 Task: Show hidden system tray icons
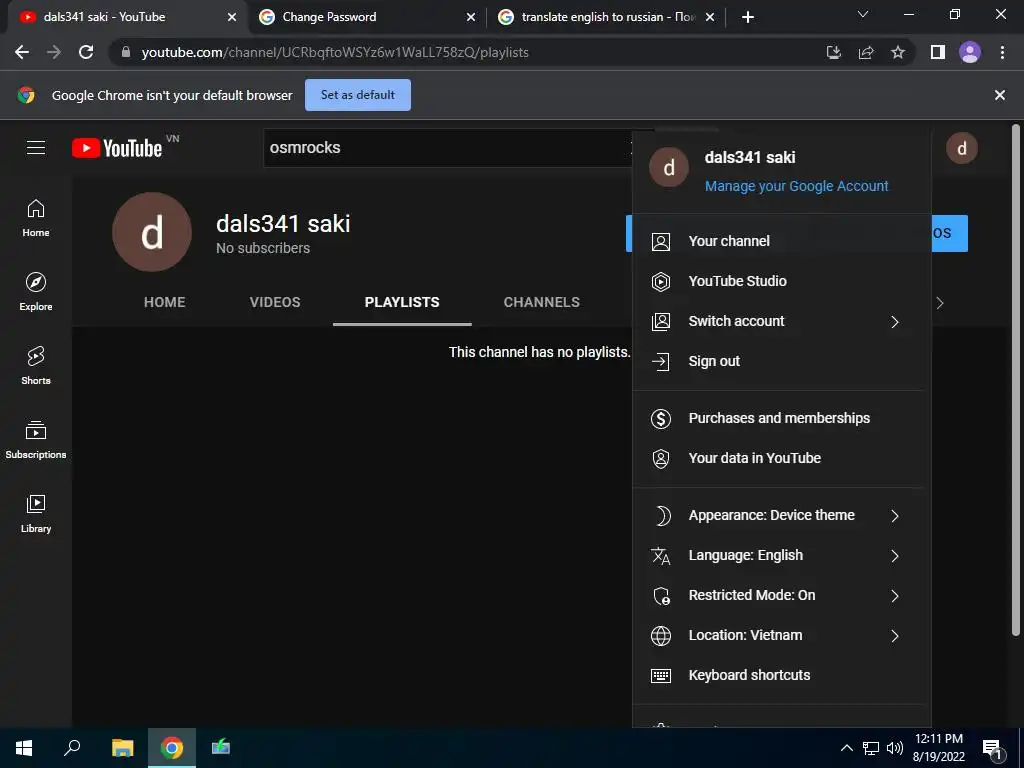point(846,748)
